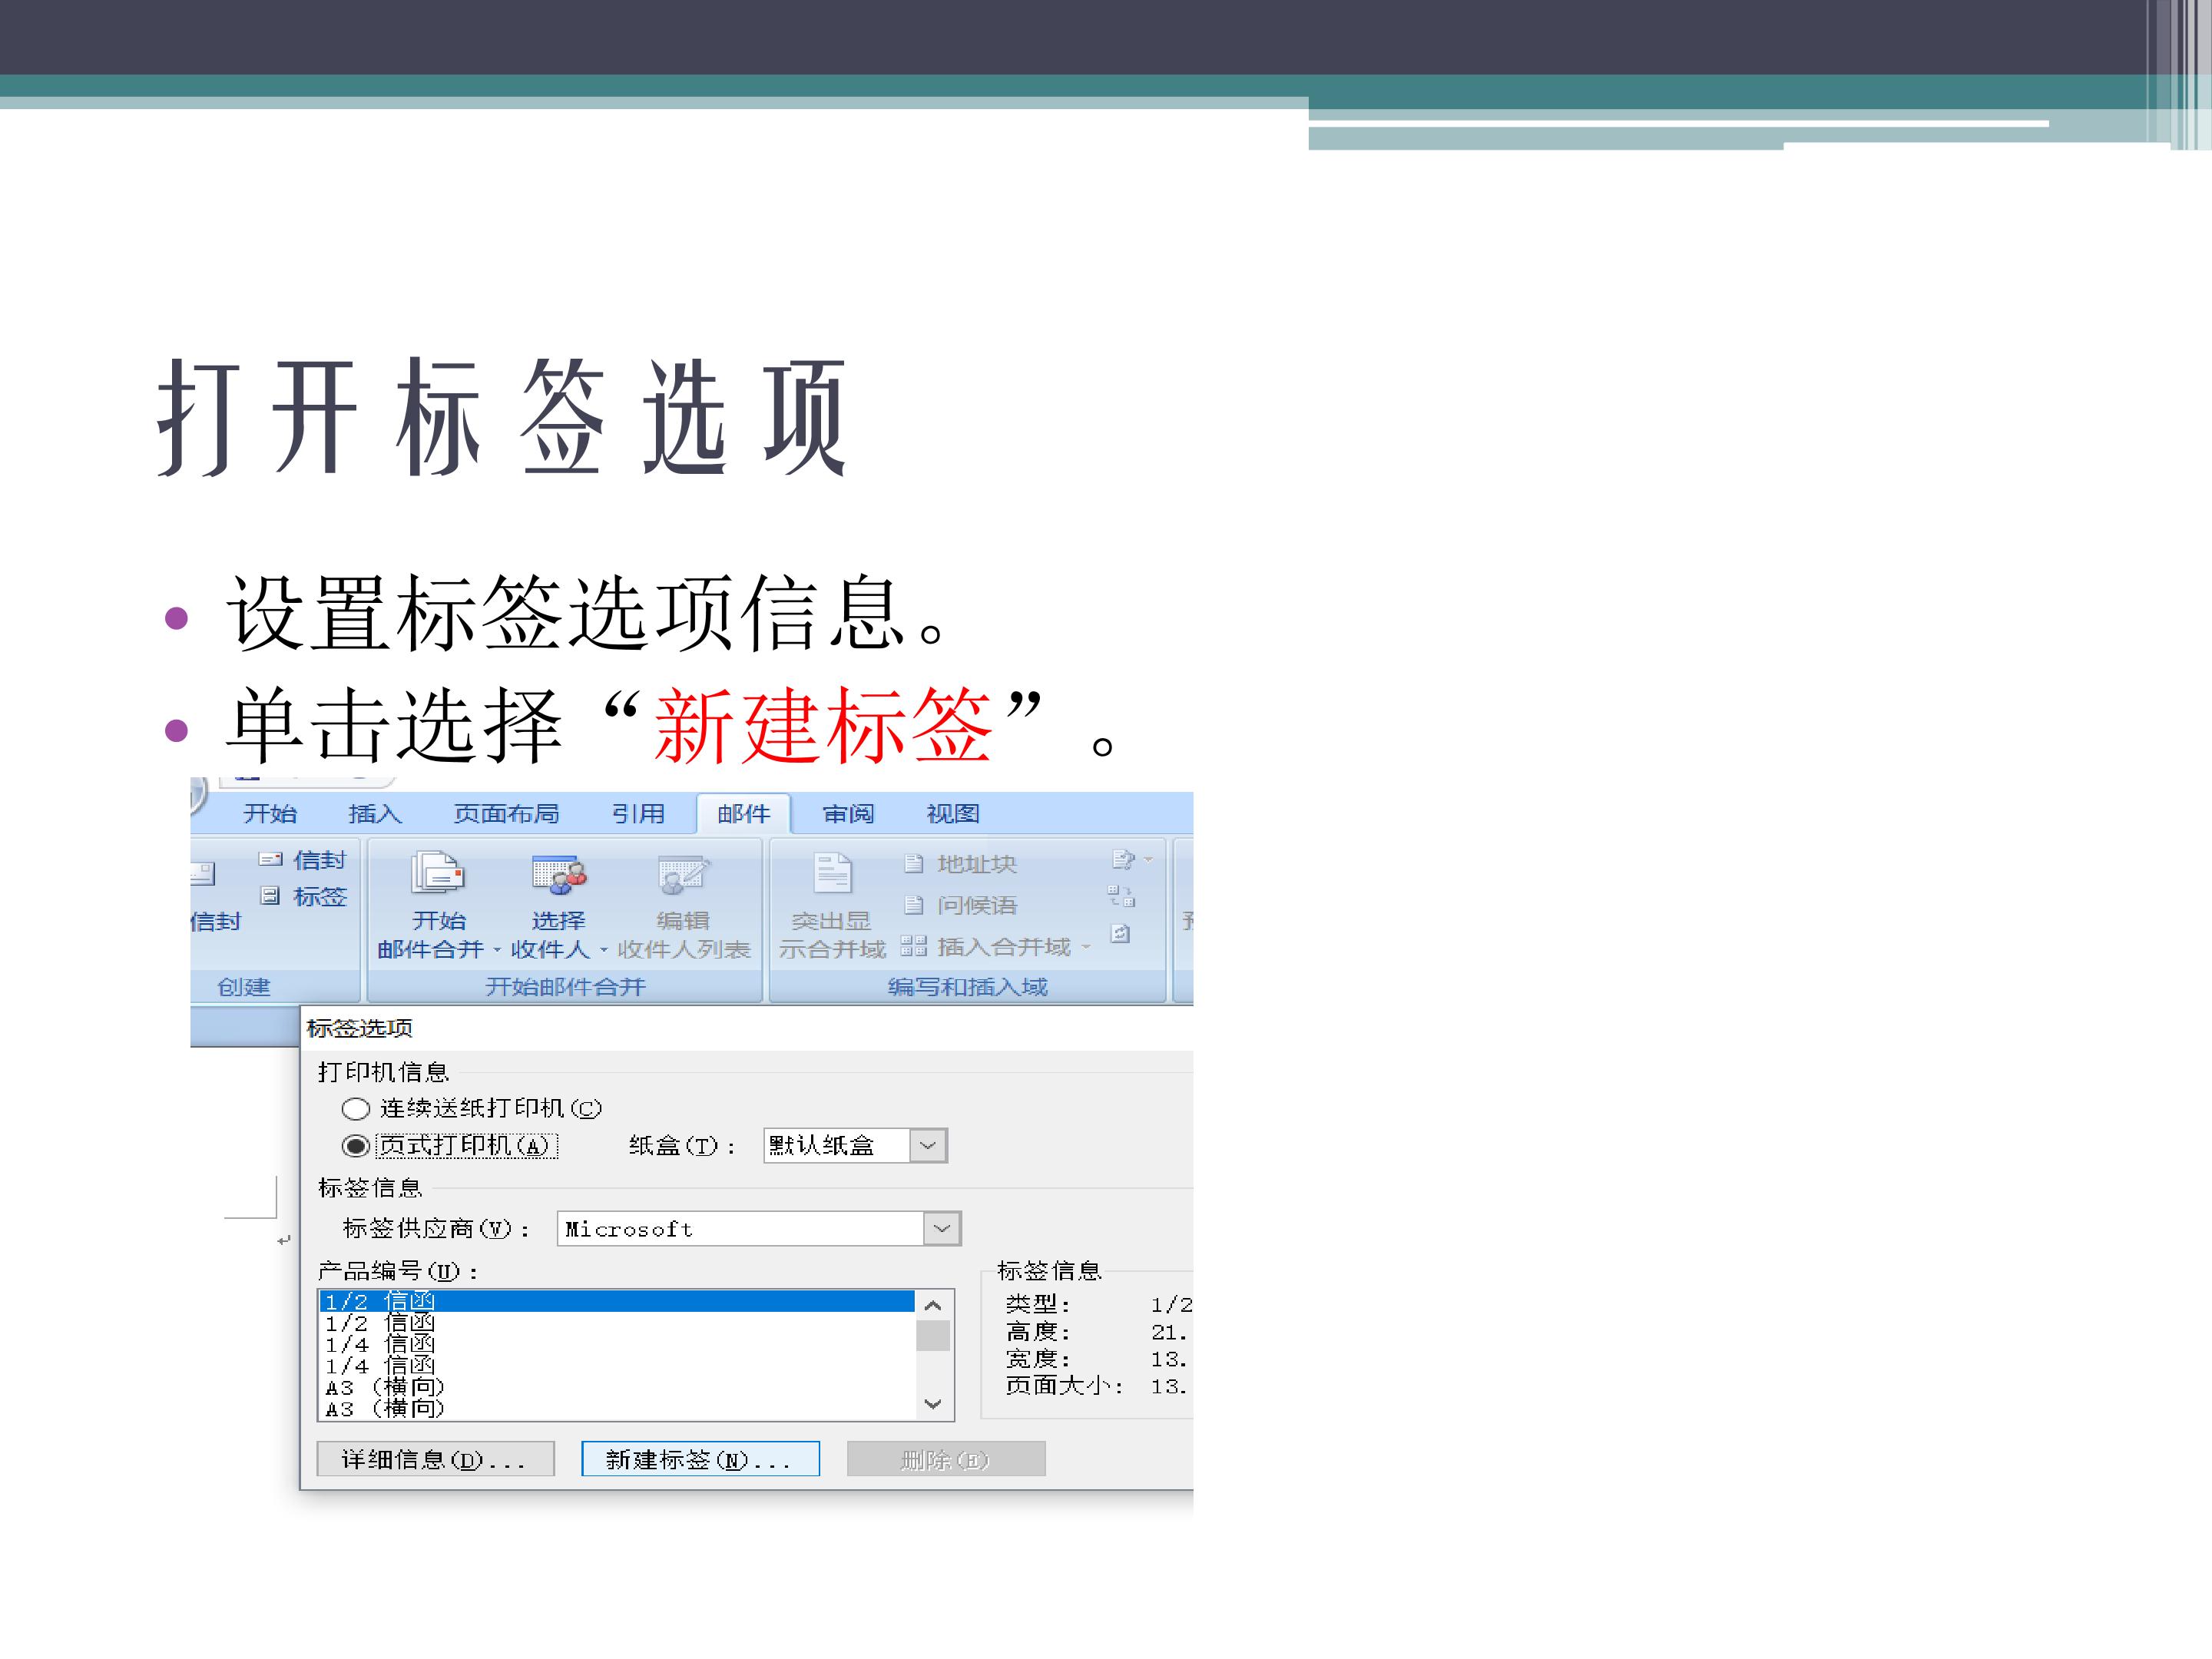Click the 开始邮件合并 document icon

point(438,873)
